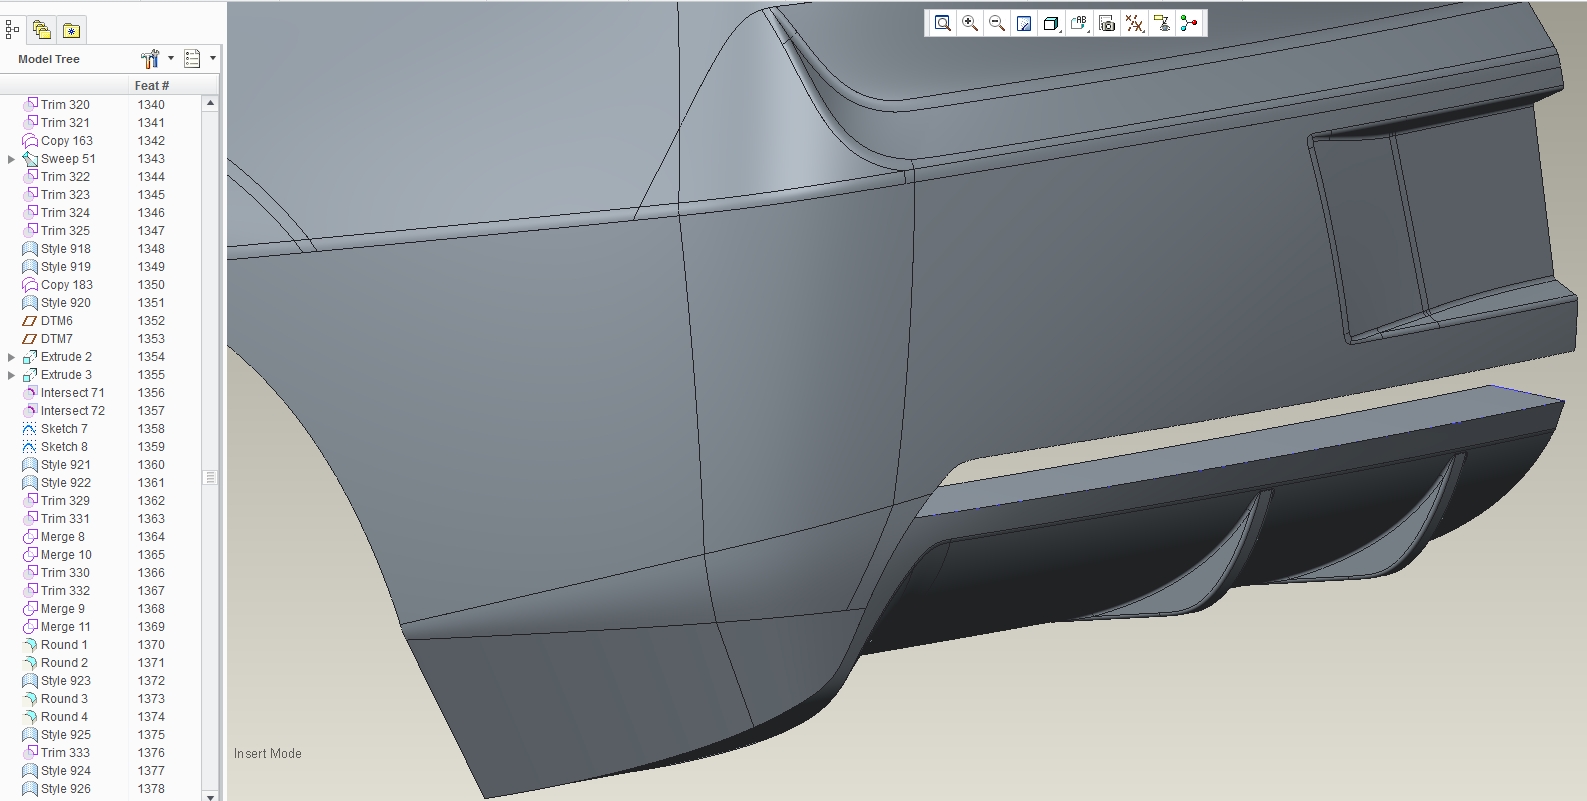Open the Display Style cube icon

pos(1051,23)
